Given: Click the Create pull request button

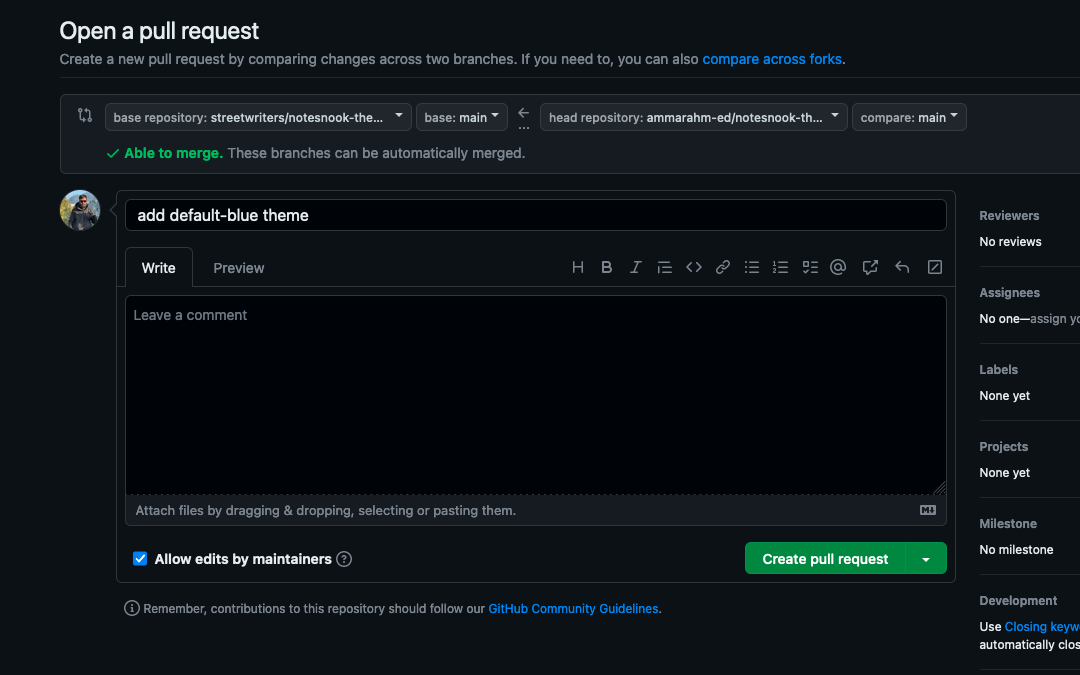Looking at the screenshot, I should click(825, 559).
